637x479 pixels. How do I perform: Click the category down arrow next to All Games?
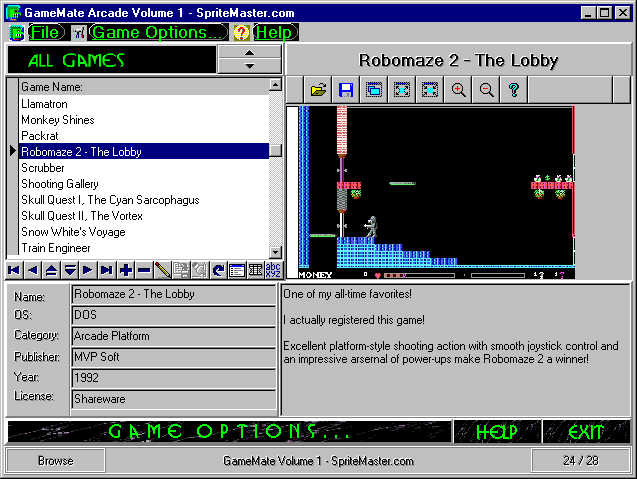249,66
